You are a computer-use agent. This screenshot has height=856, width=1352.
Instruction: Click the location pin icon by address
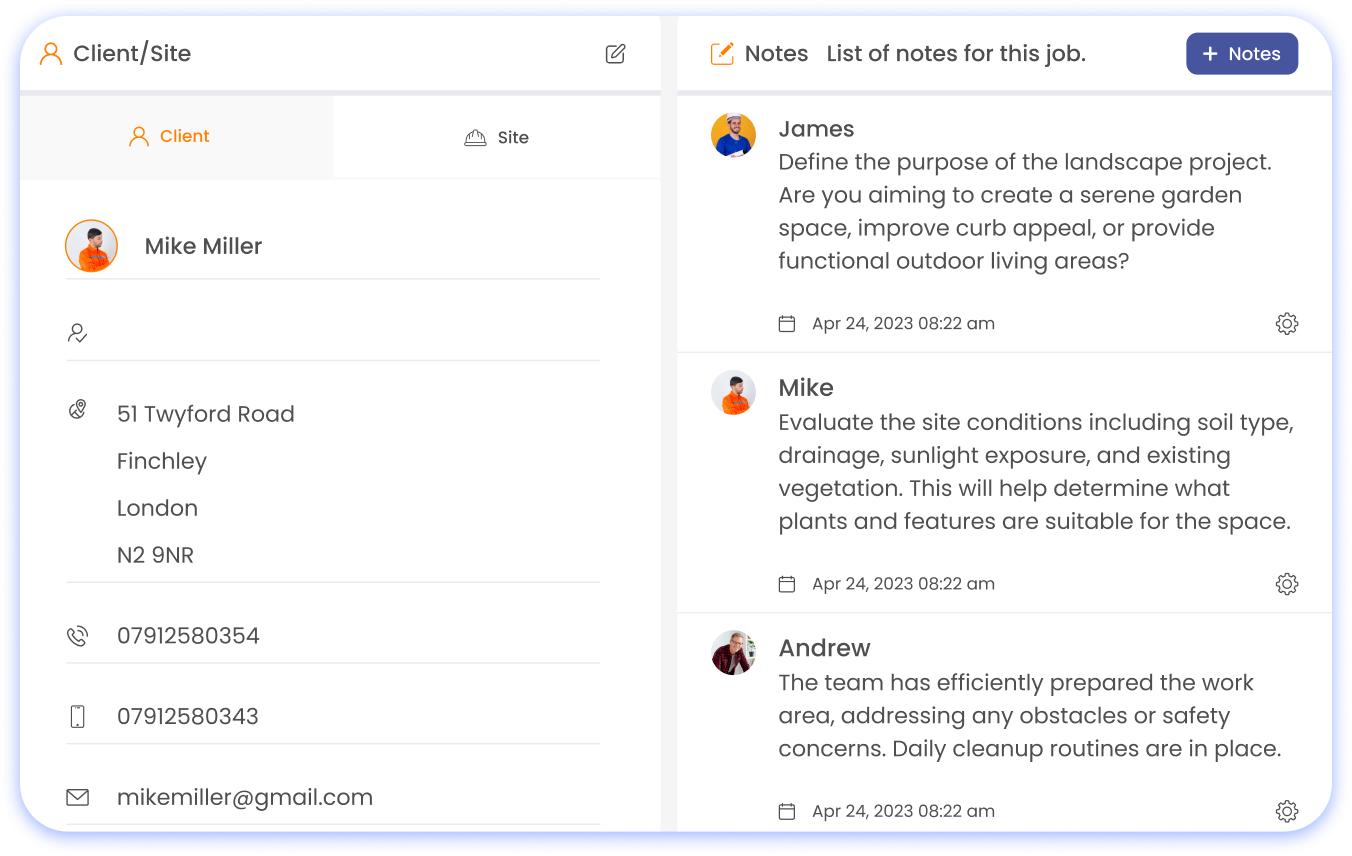(77, 410)
